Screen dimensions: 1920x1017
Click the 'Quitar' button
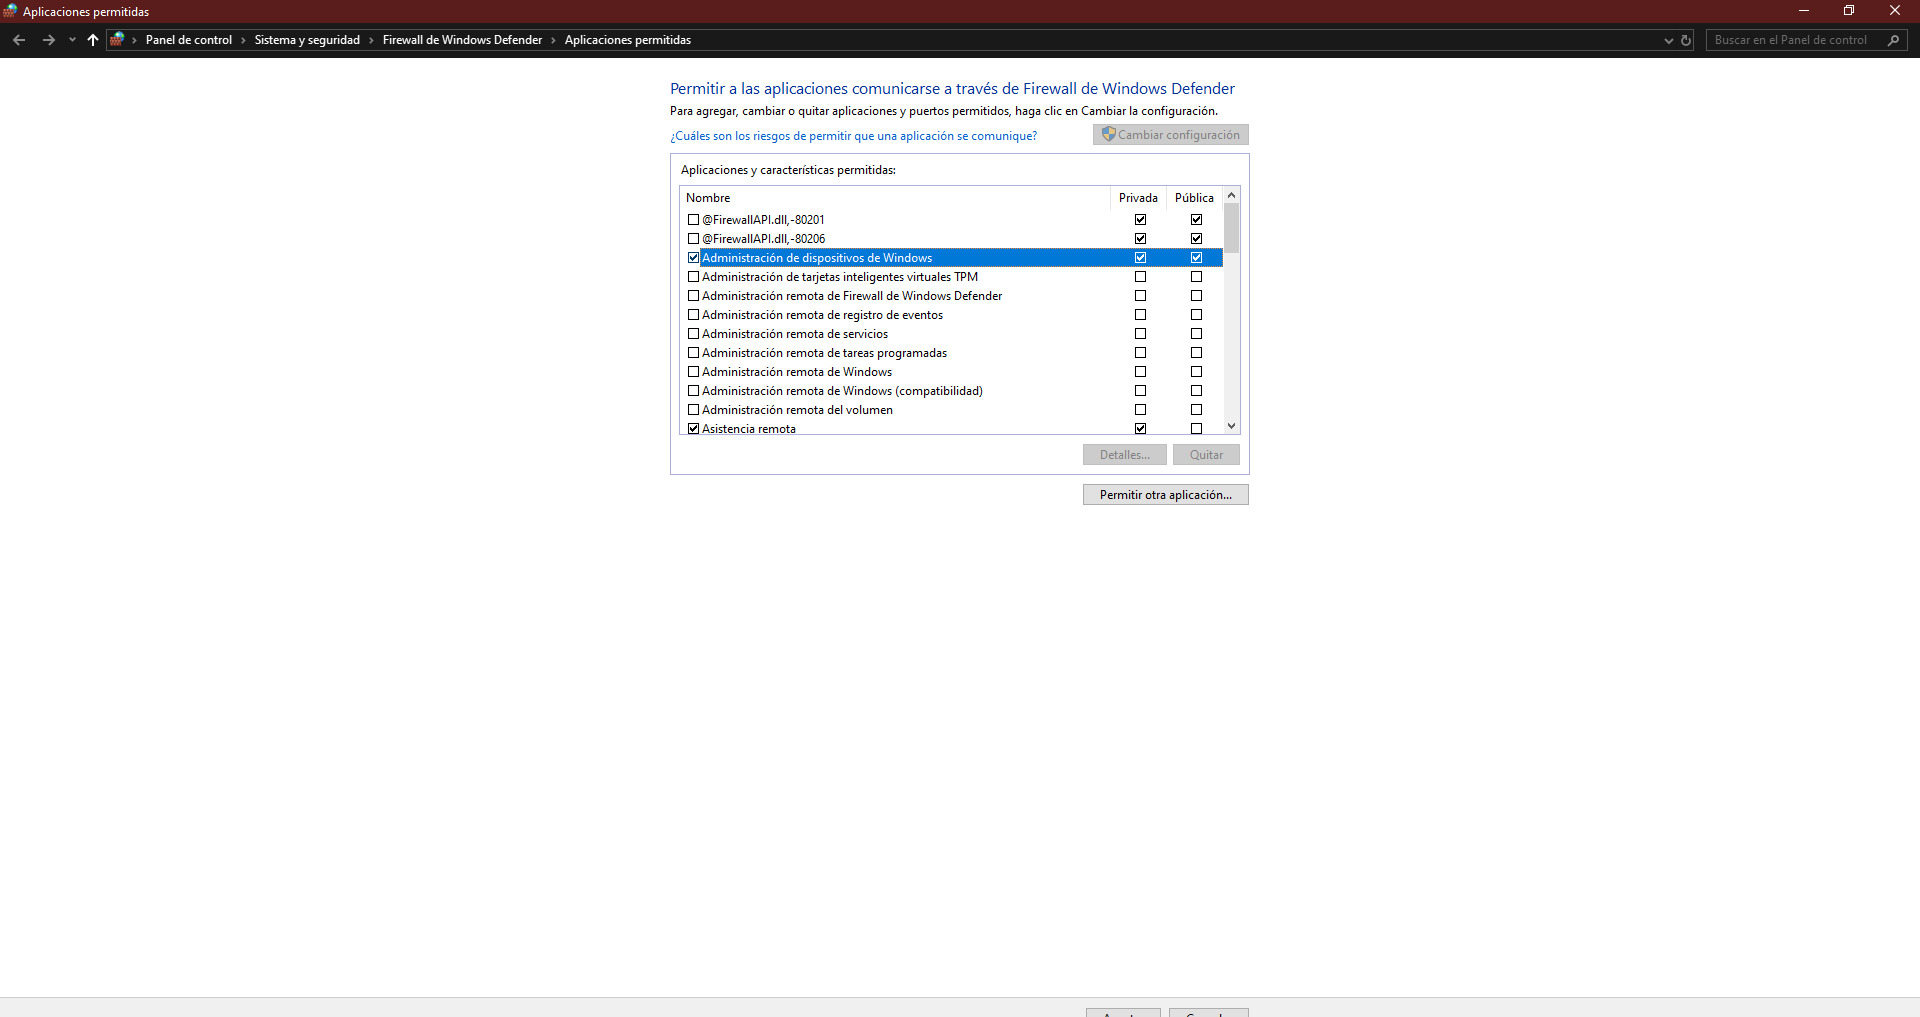[1206, 455]
